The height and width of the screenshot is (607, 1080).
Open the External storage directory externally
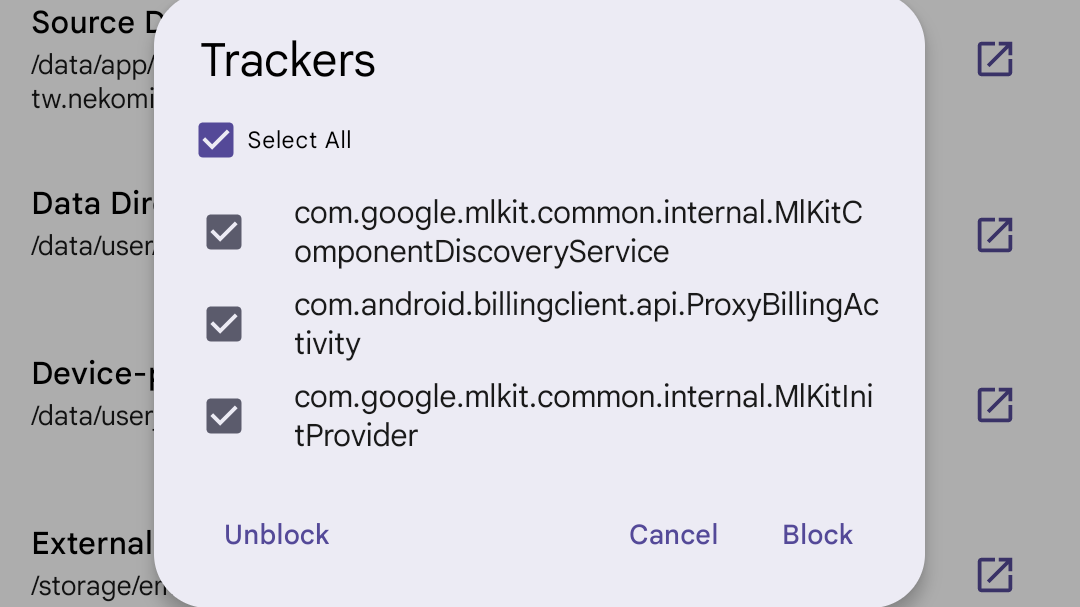click(x=994, y=575)
